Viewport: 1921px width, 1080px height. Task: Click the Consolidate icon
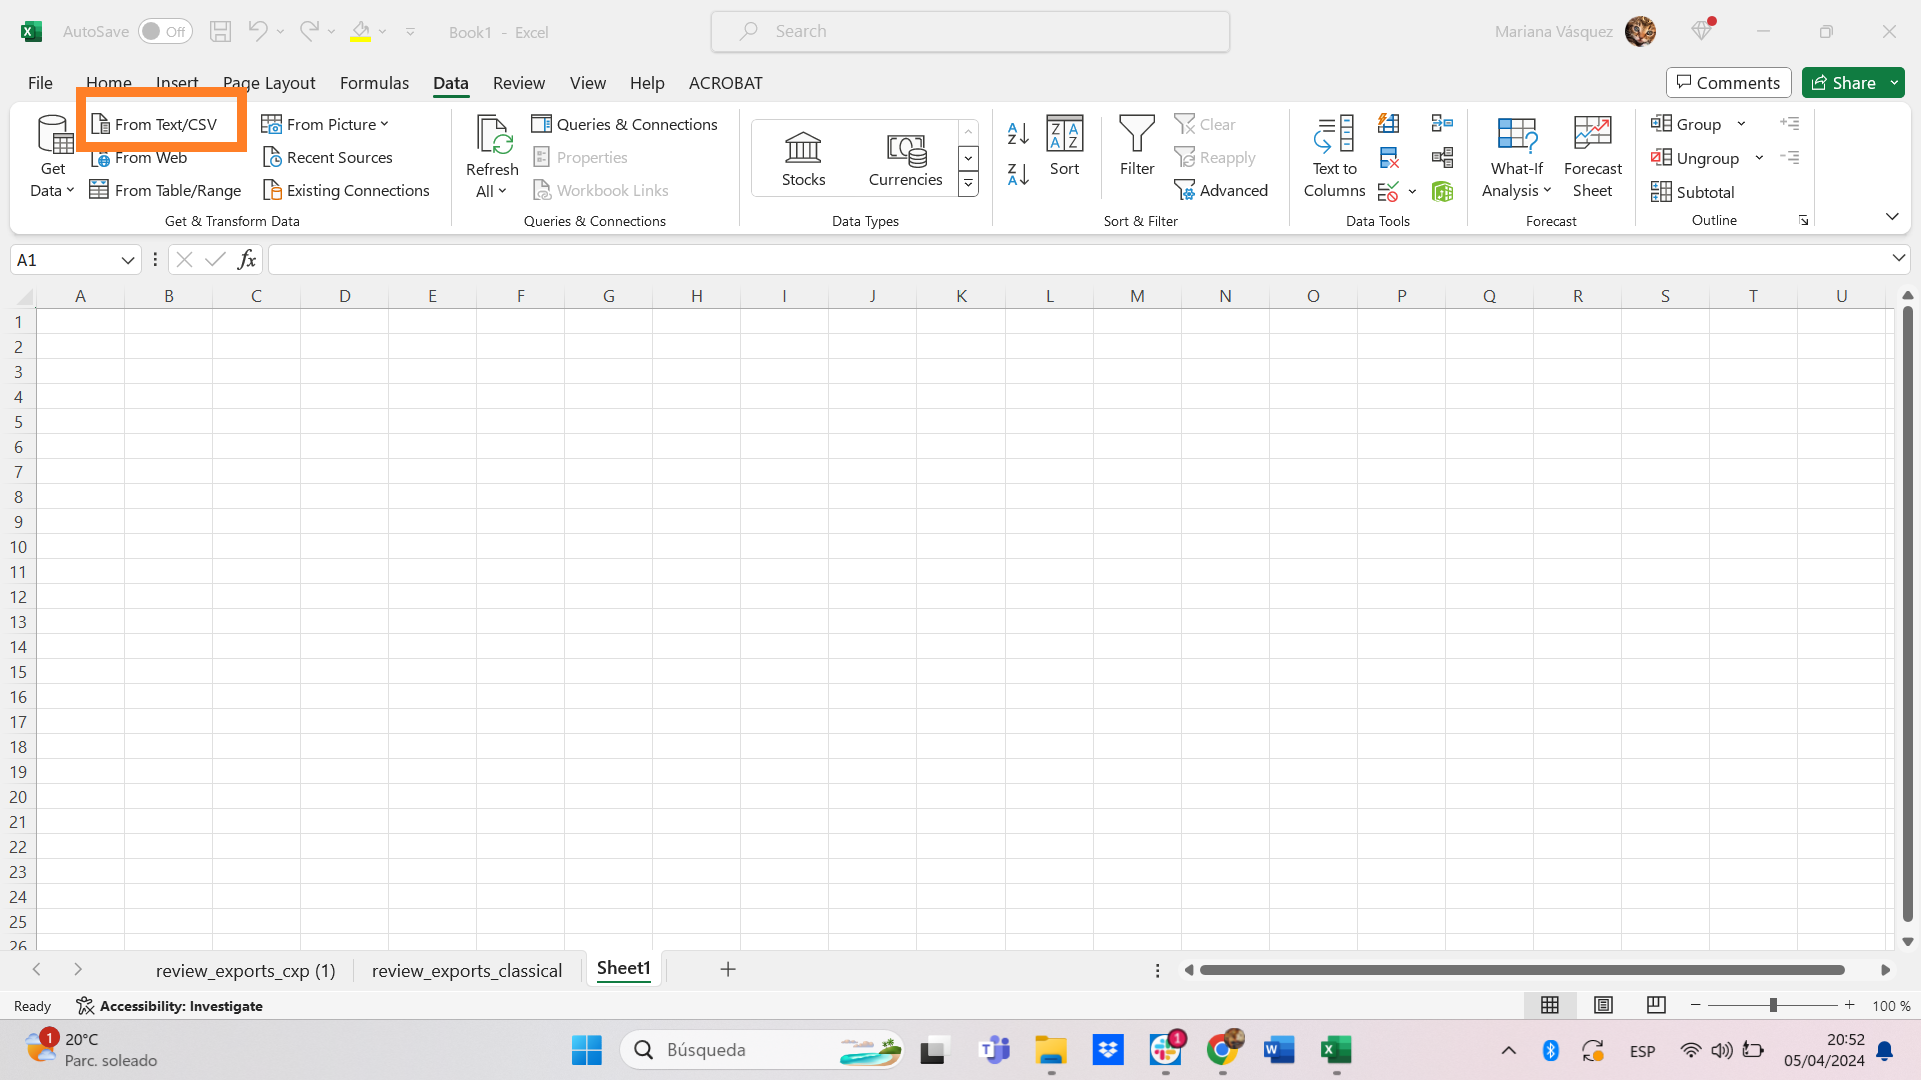[1442, 124]
